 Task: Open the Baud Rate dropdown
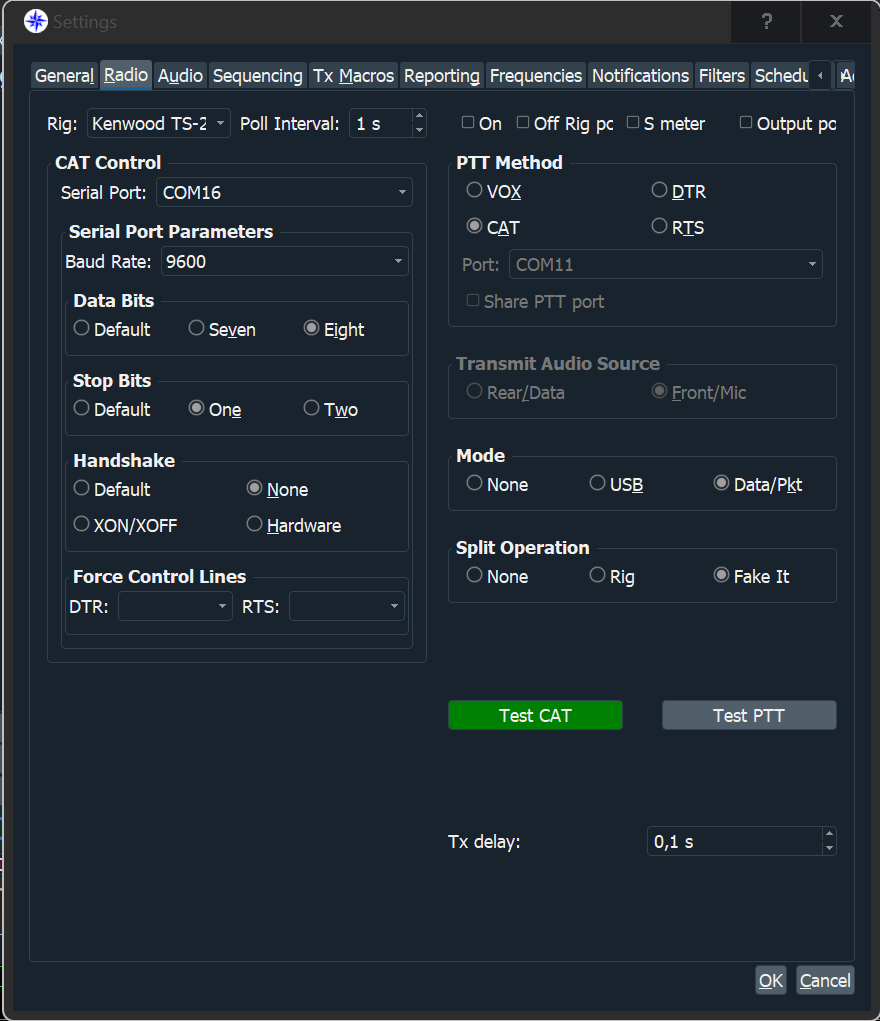pyautogui.click(x=284, y=262)
